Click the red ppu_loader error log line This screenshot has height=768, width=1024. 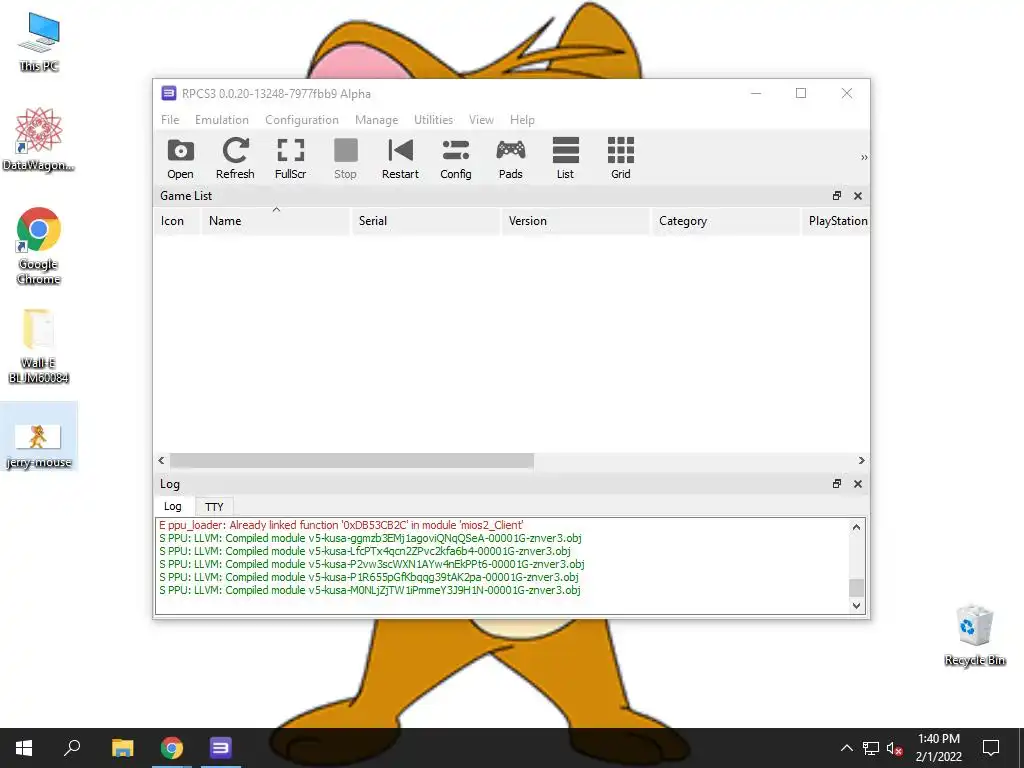tap(341, 525)
